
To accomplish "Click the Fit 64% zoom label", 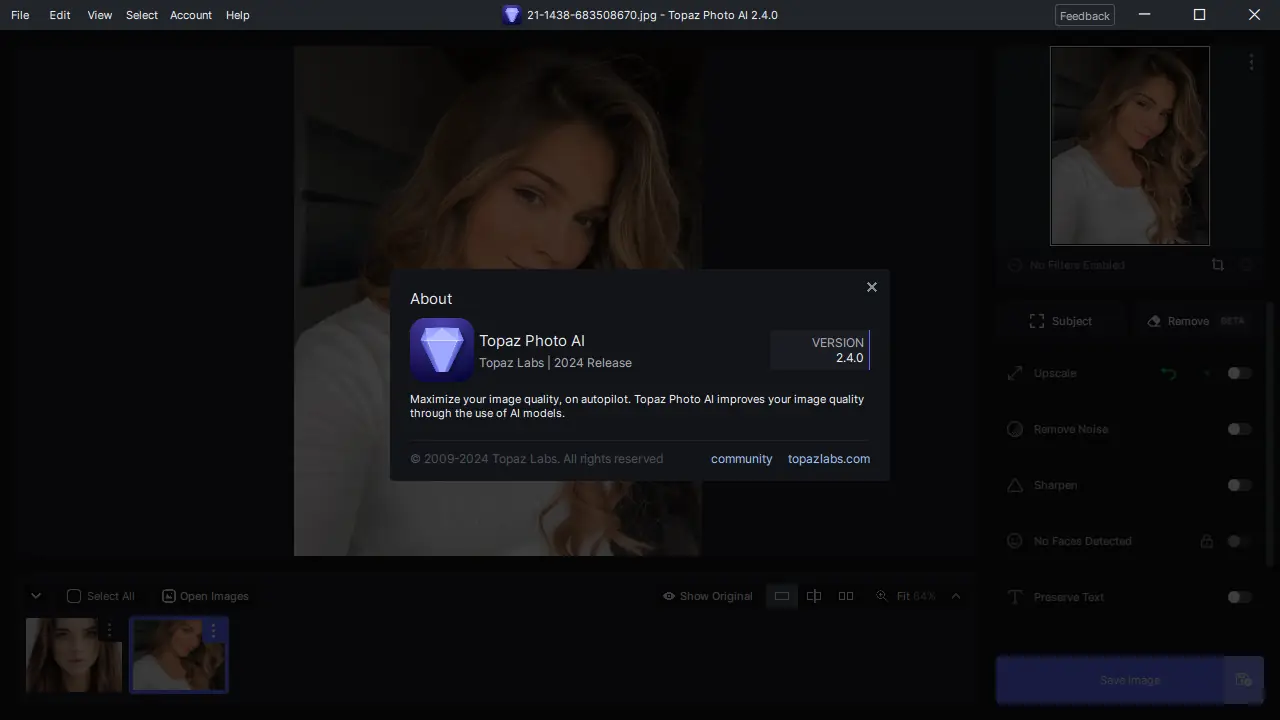I will [x=916, y=596].
